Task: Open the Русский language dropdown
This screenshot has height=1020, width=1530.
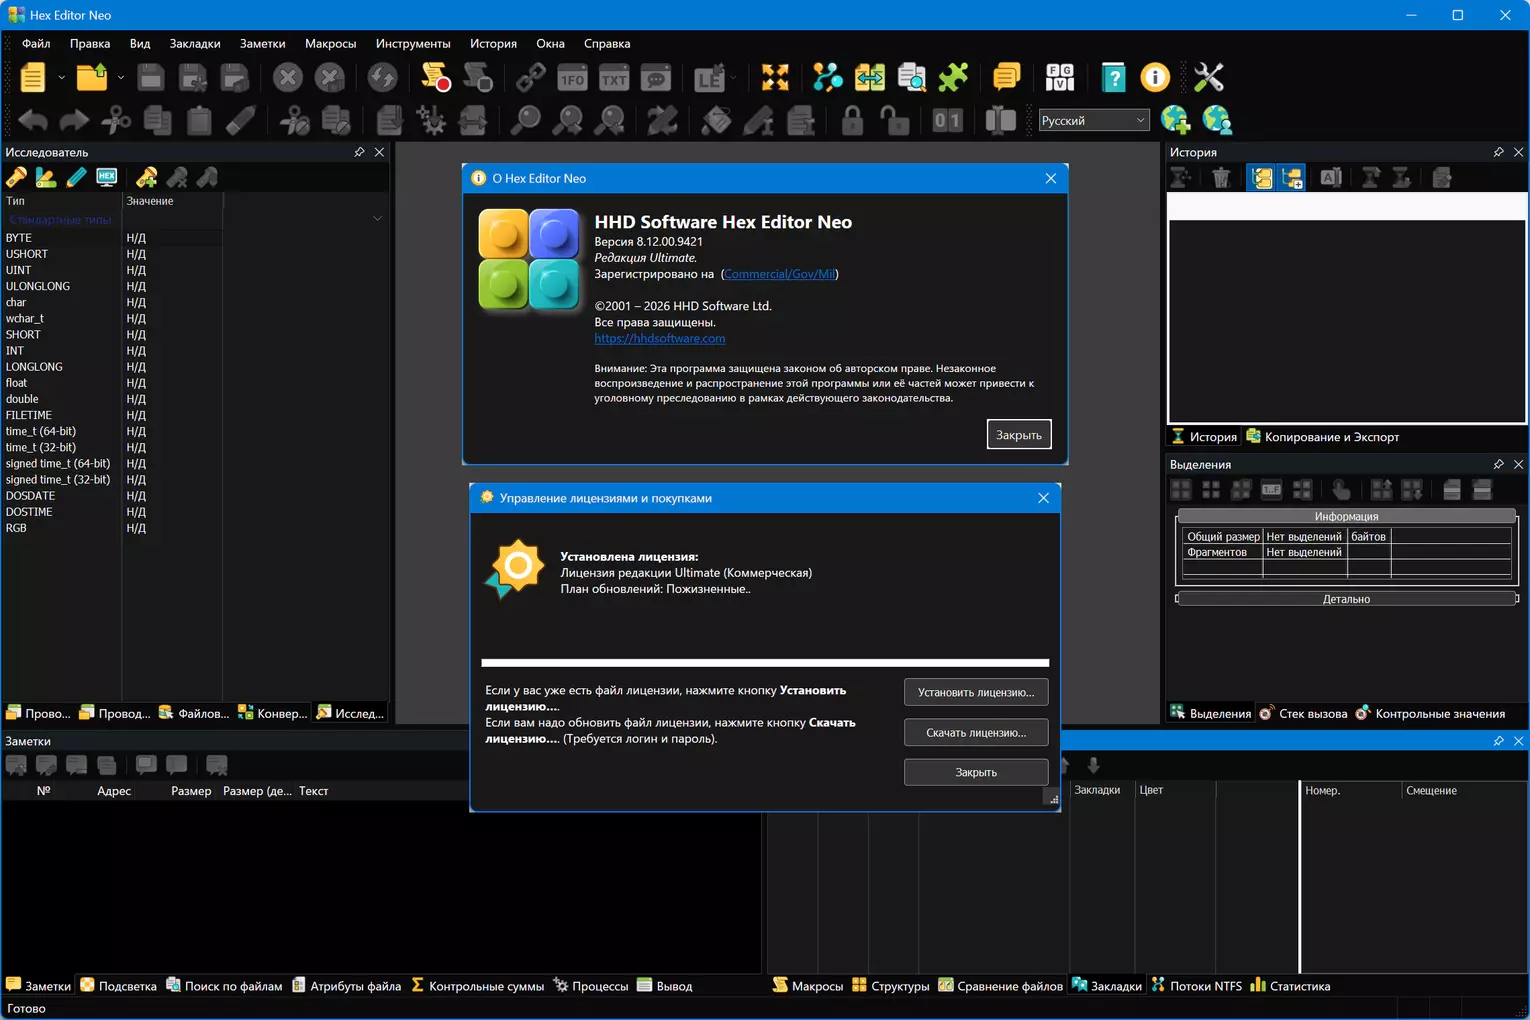Action: pos(1093,120)
